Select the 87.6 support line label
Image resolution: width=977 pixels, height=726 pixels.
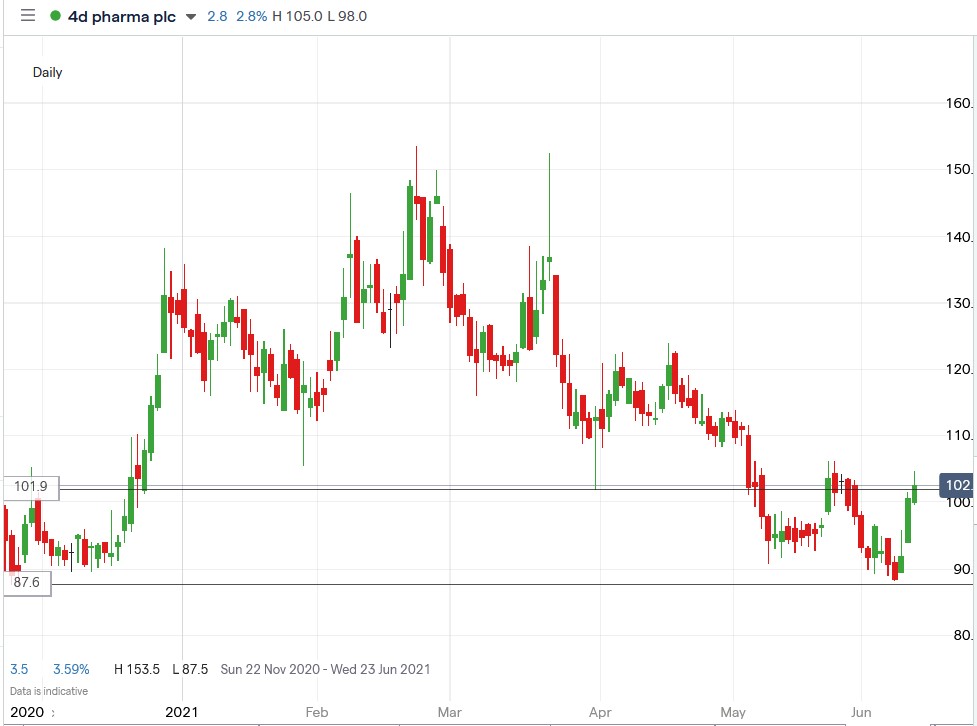(x=27, y=585)
